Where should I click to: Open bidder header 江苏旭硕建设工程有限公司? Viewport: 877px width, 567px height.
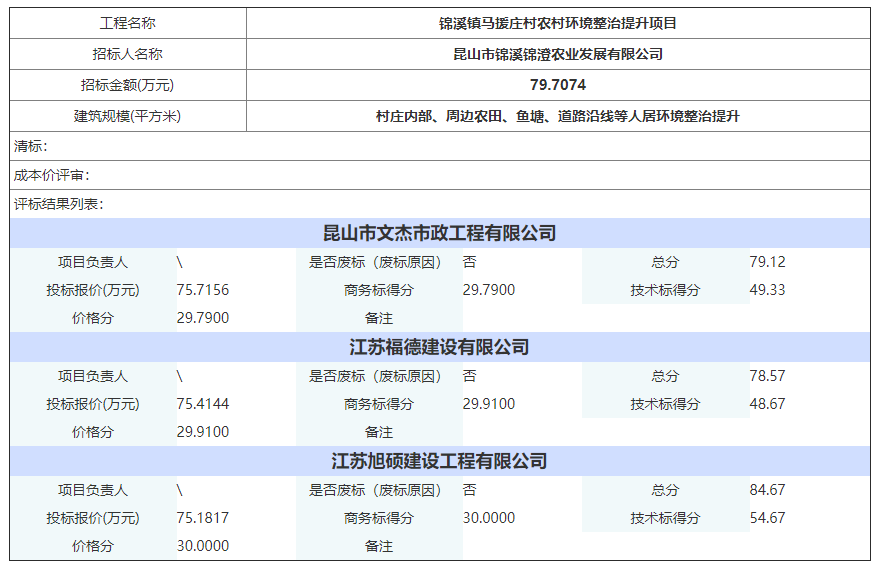pos(439,461)
